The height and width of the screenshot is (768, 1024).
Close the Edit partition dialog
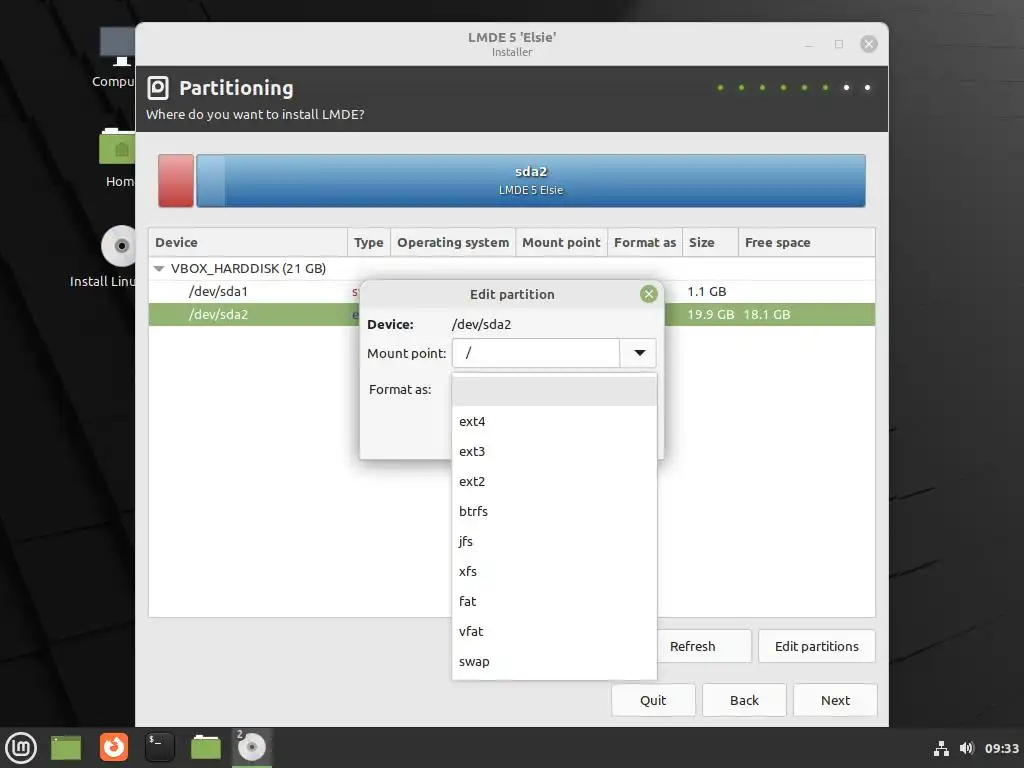[648, 294]
